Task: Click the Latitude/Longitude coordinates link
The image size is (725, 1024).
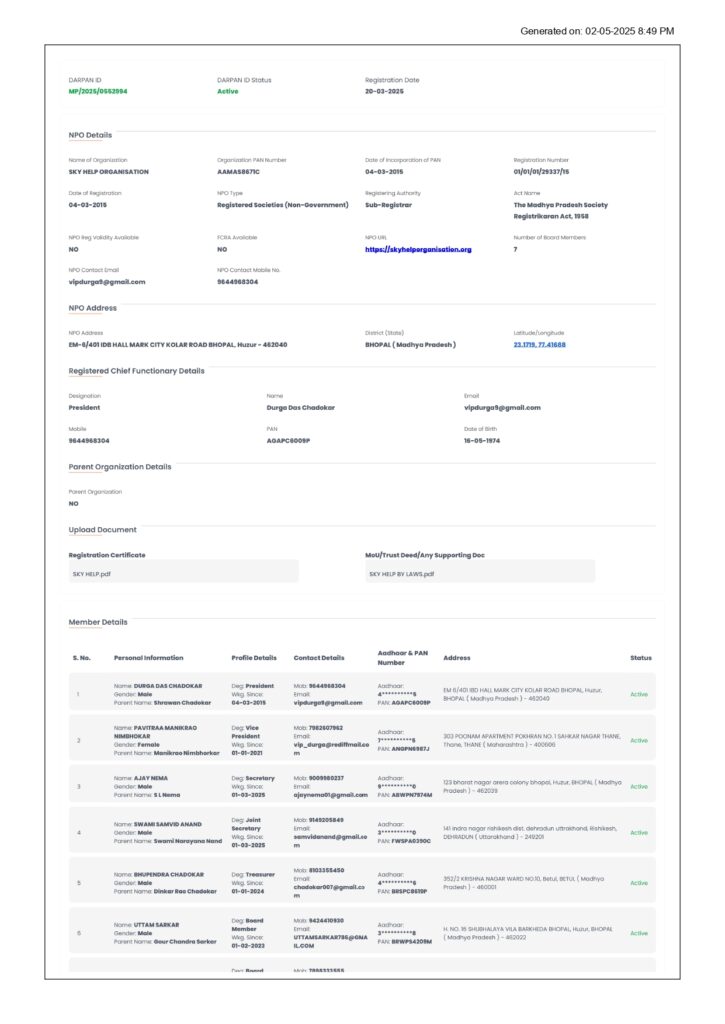Action: (539, 344)
